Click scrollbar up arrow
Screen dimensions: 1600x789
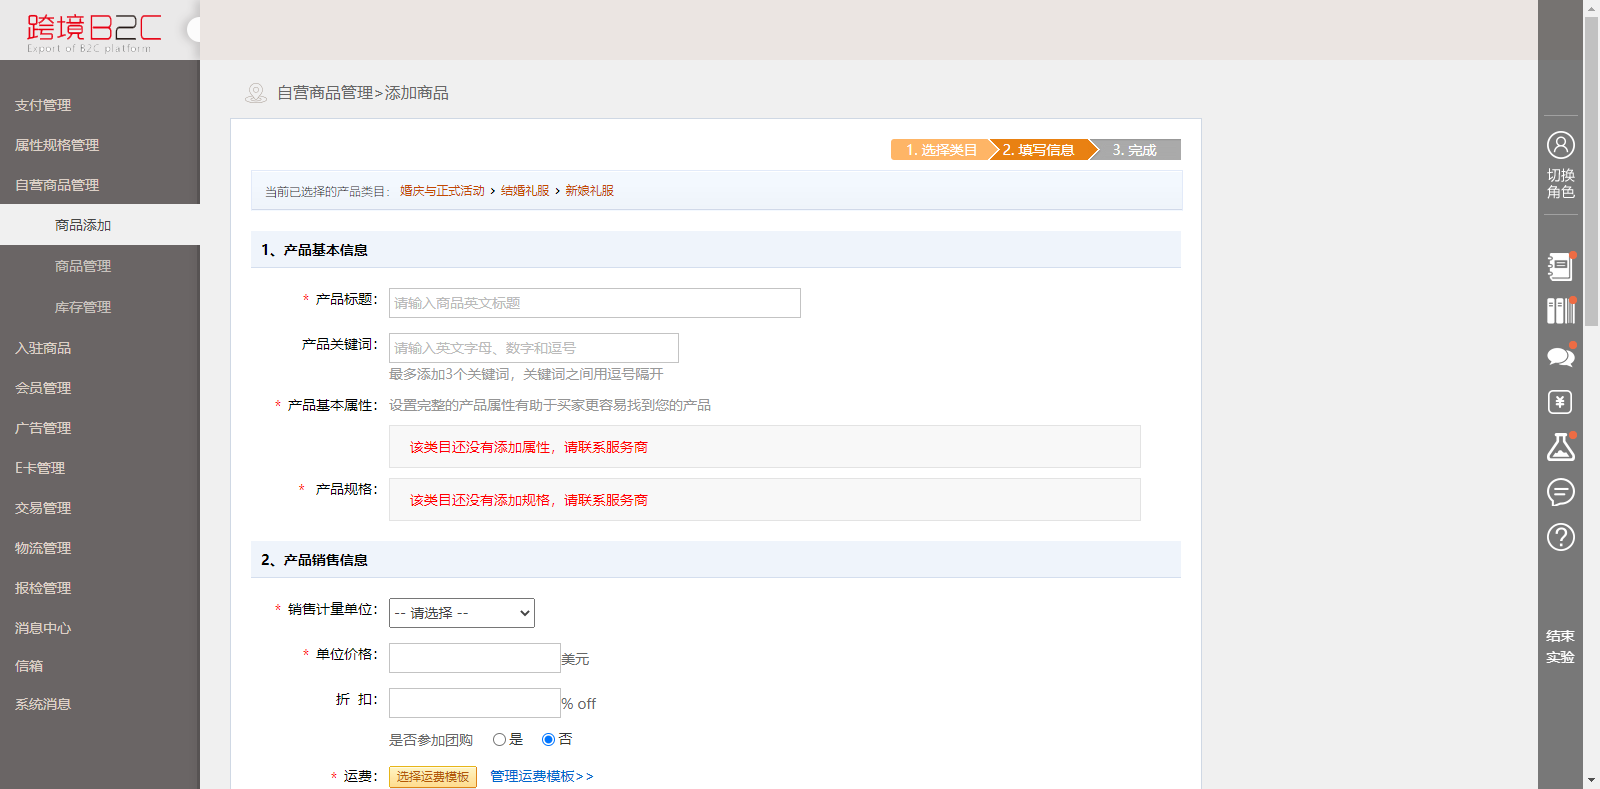pyautogui.click(x=1591, y=8)
